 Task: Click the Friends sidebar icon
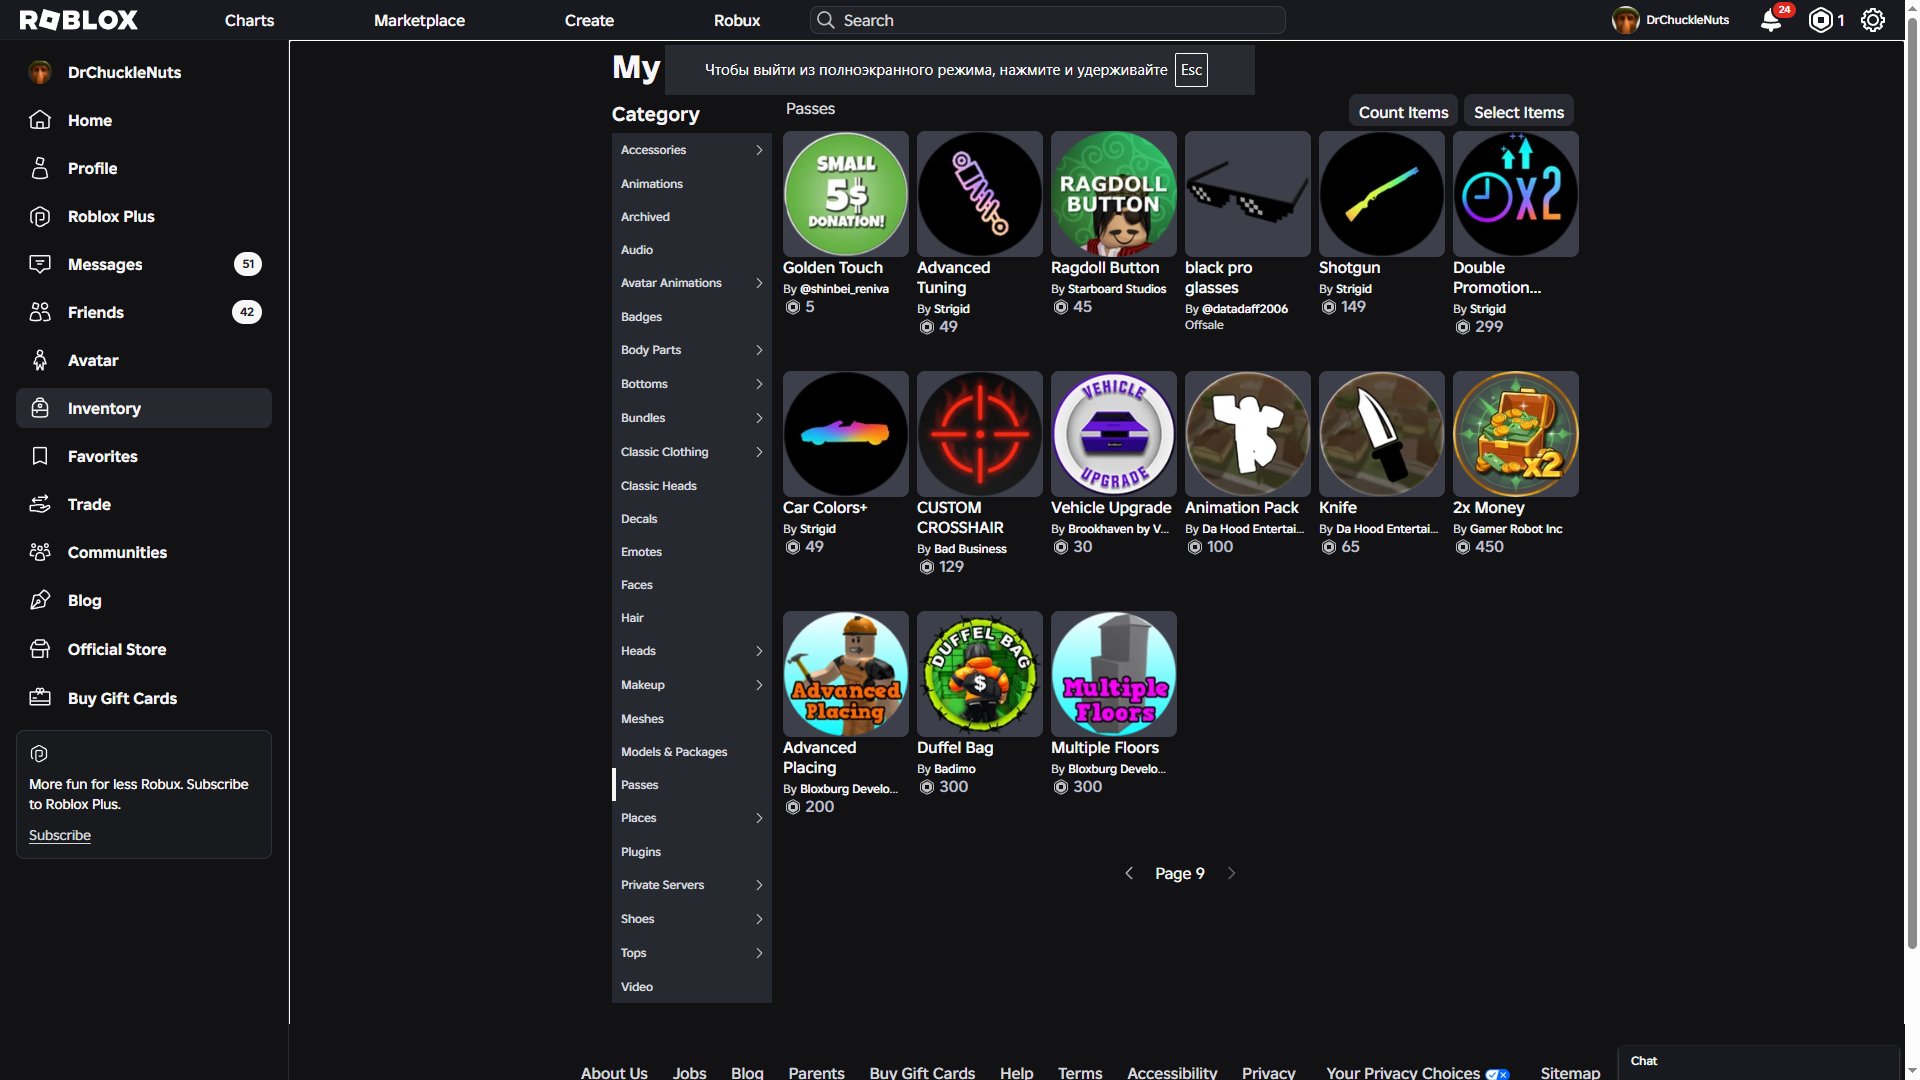40,312
